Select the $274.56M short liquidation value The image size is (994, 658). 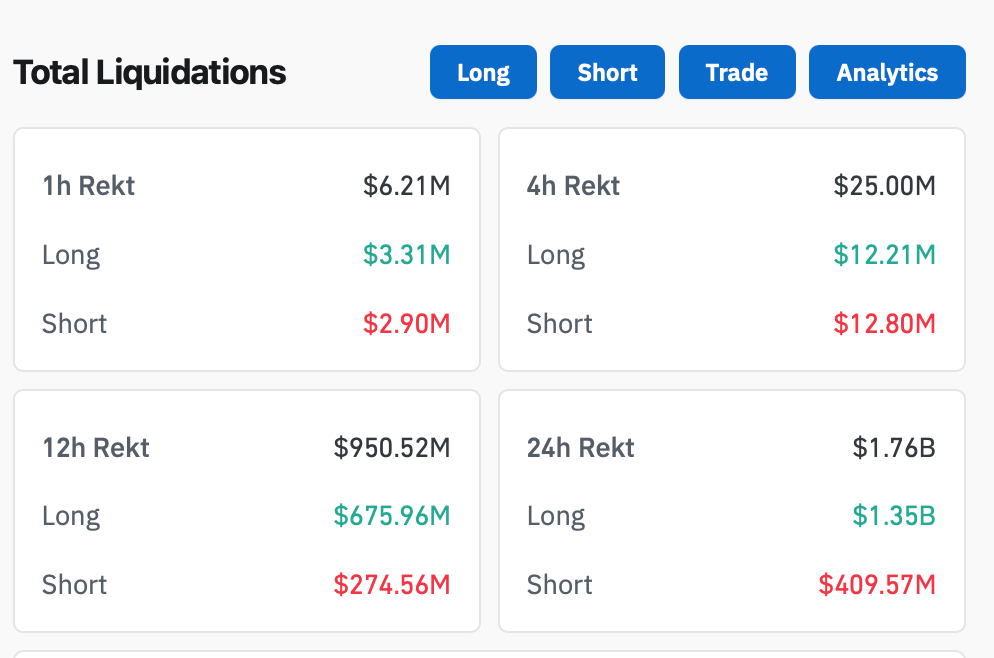[x=392, y=585]
